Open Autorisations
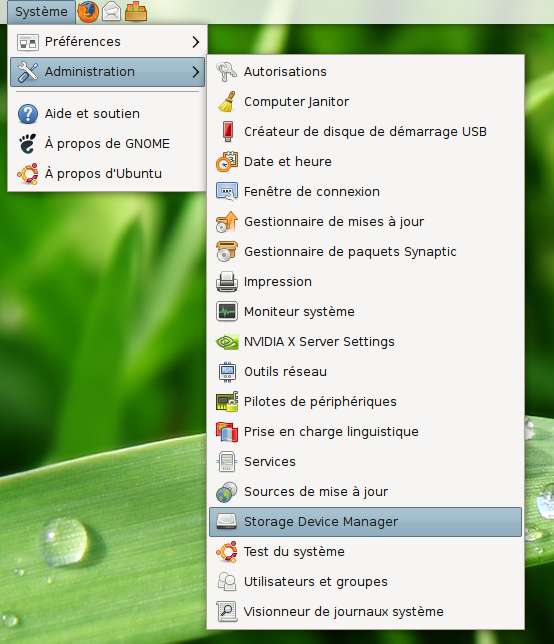Screen dimensions: 554x644 366,72
